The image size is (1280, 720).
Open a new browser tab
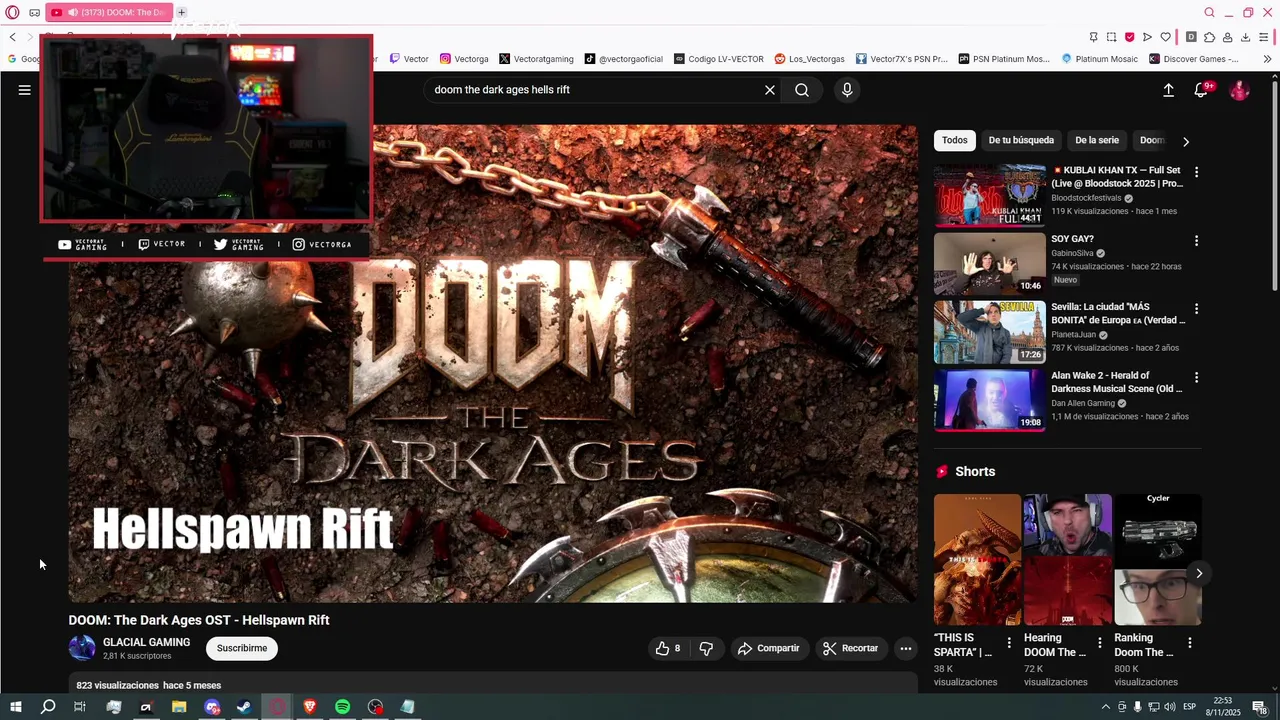pyautogui.click(x=181, y=12)
